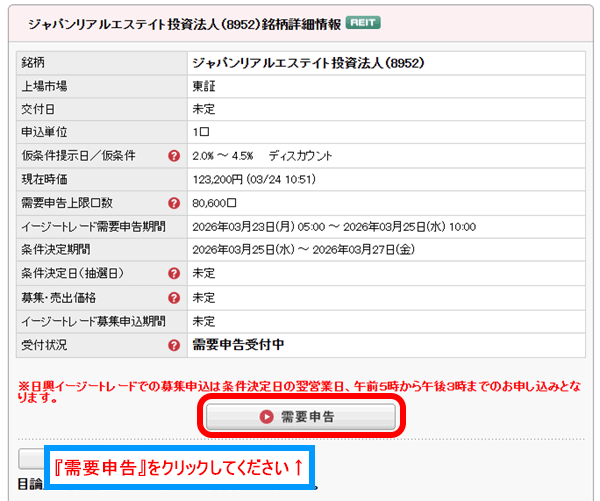The image size is (600, 501).
Task: Select the 申込単位 row label
Action: [44, 132]
